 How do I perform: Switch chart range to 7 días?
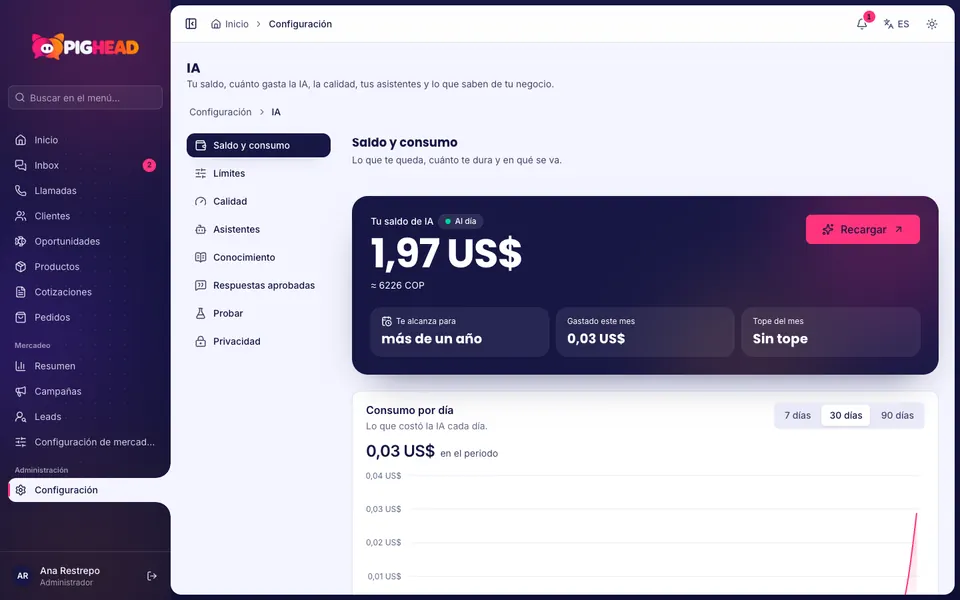coord(798,415)
